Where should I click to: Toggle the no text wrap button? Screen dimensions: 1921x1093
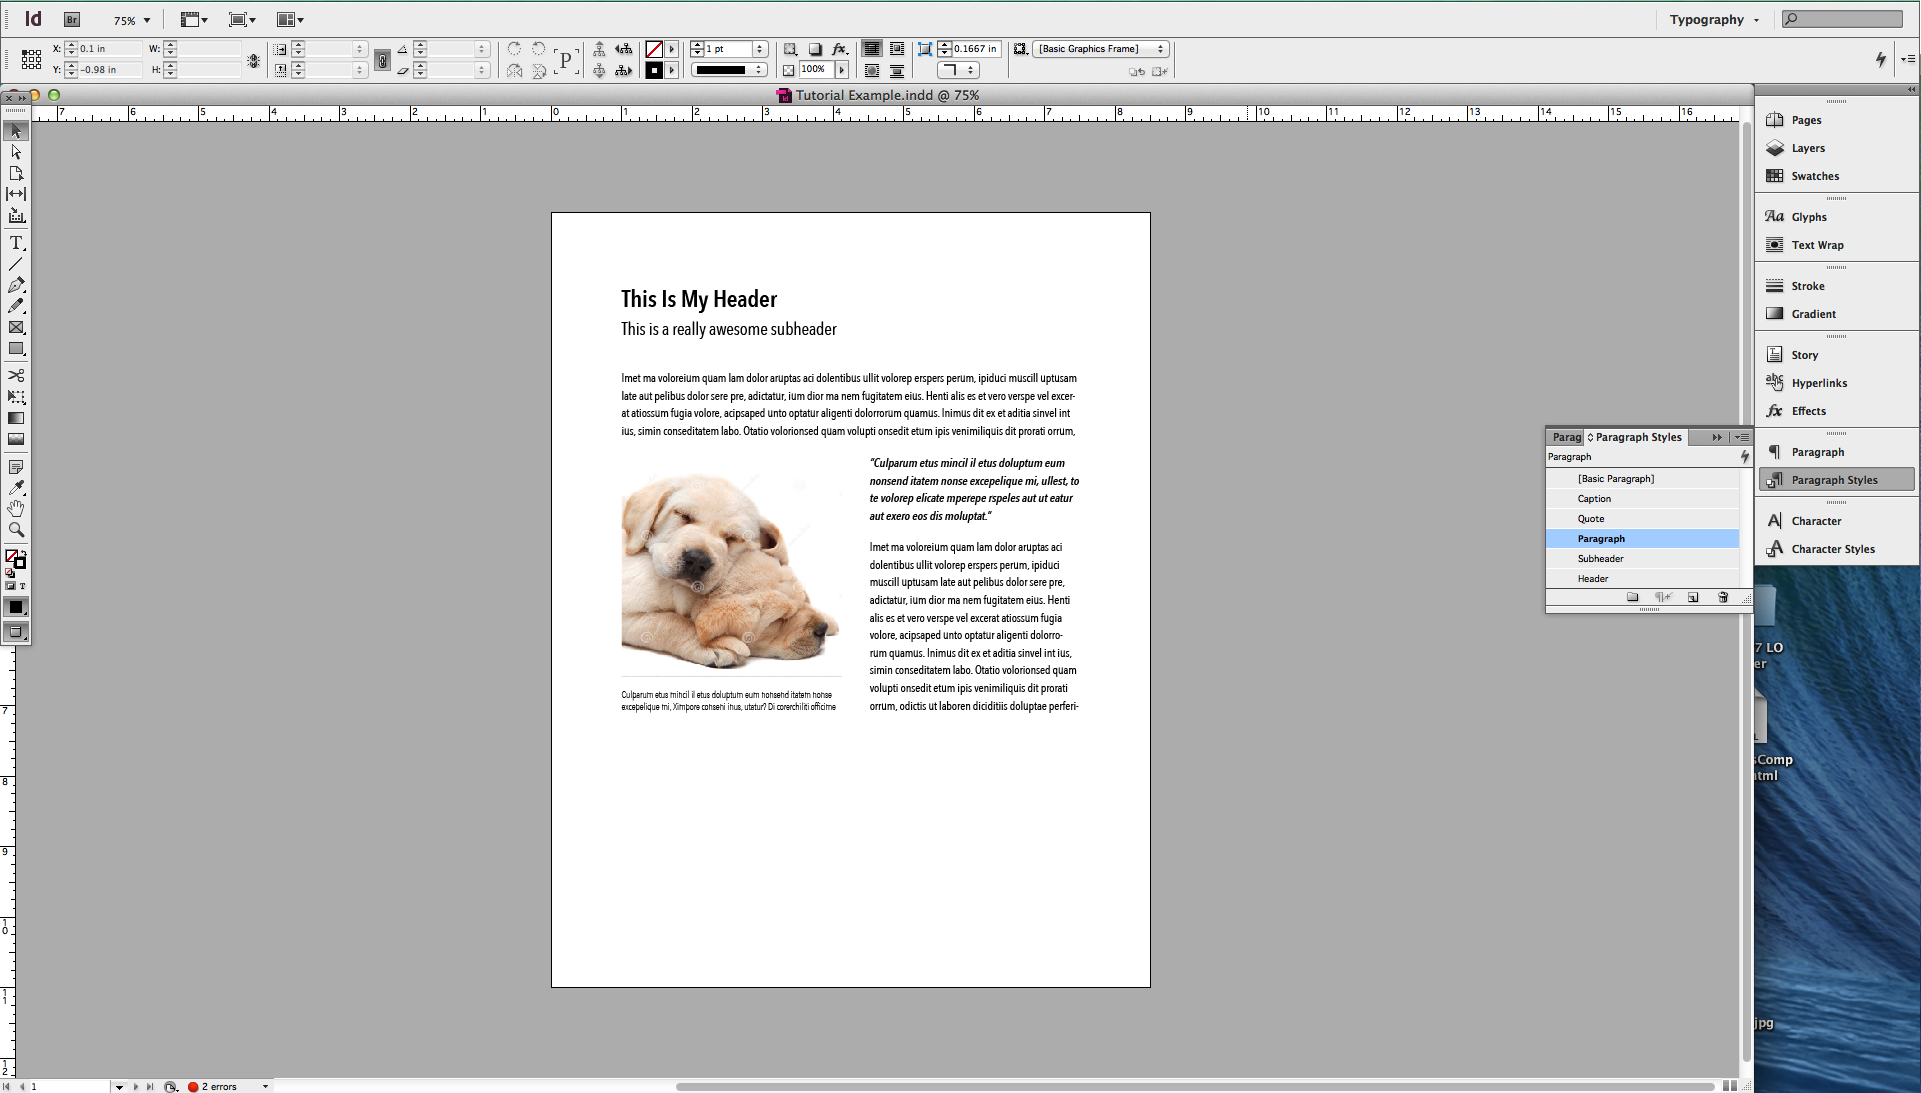click(872, 49)
